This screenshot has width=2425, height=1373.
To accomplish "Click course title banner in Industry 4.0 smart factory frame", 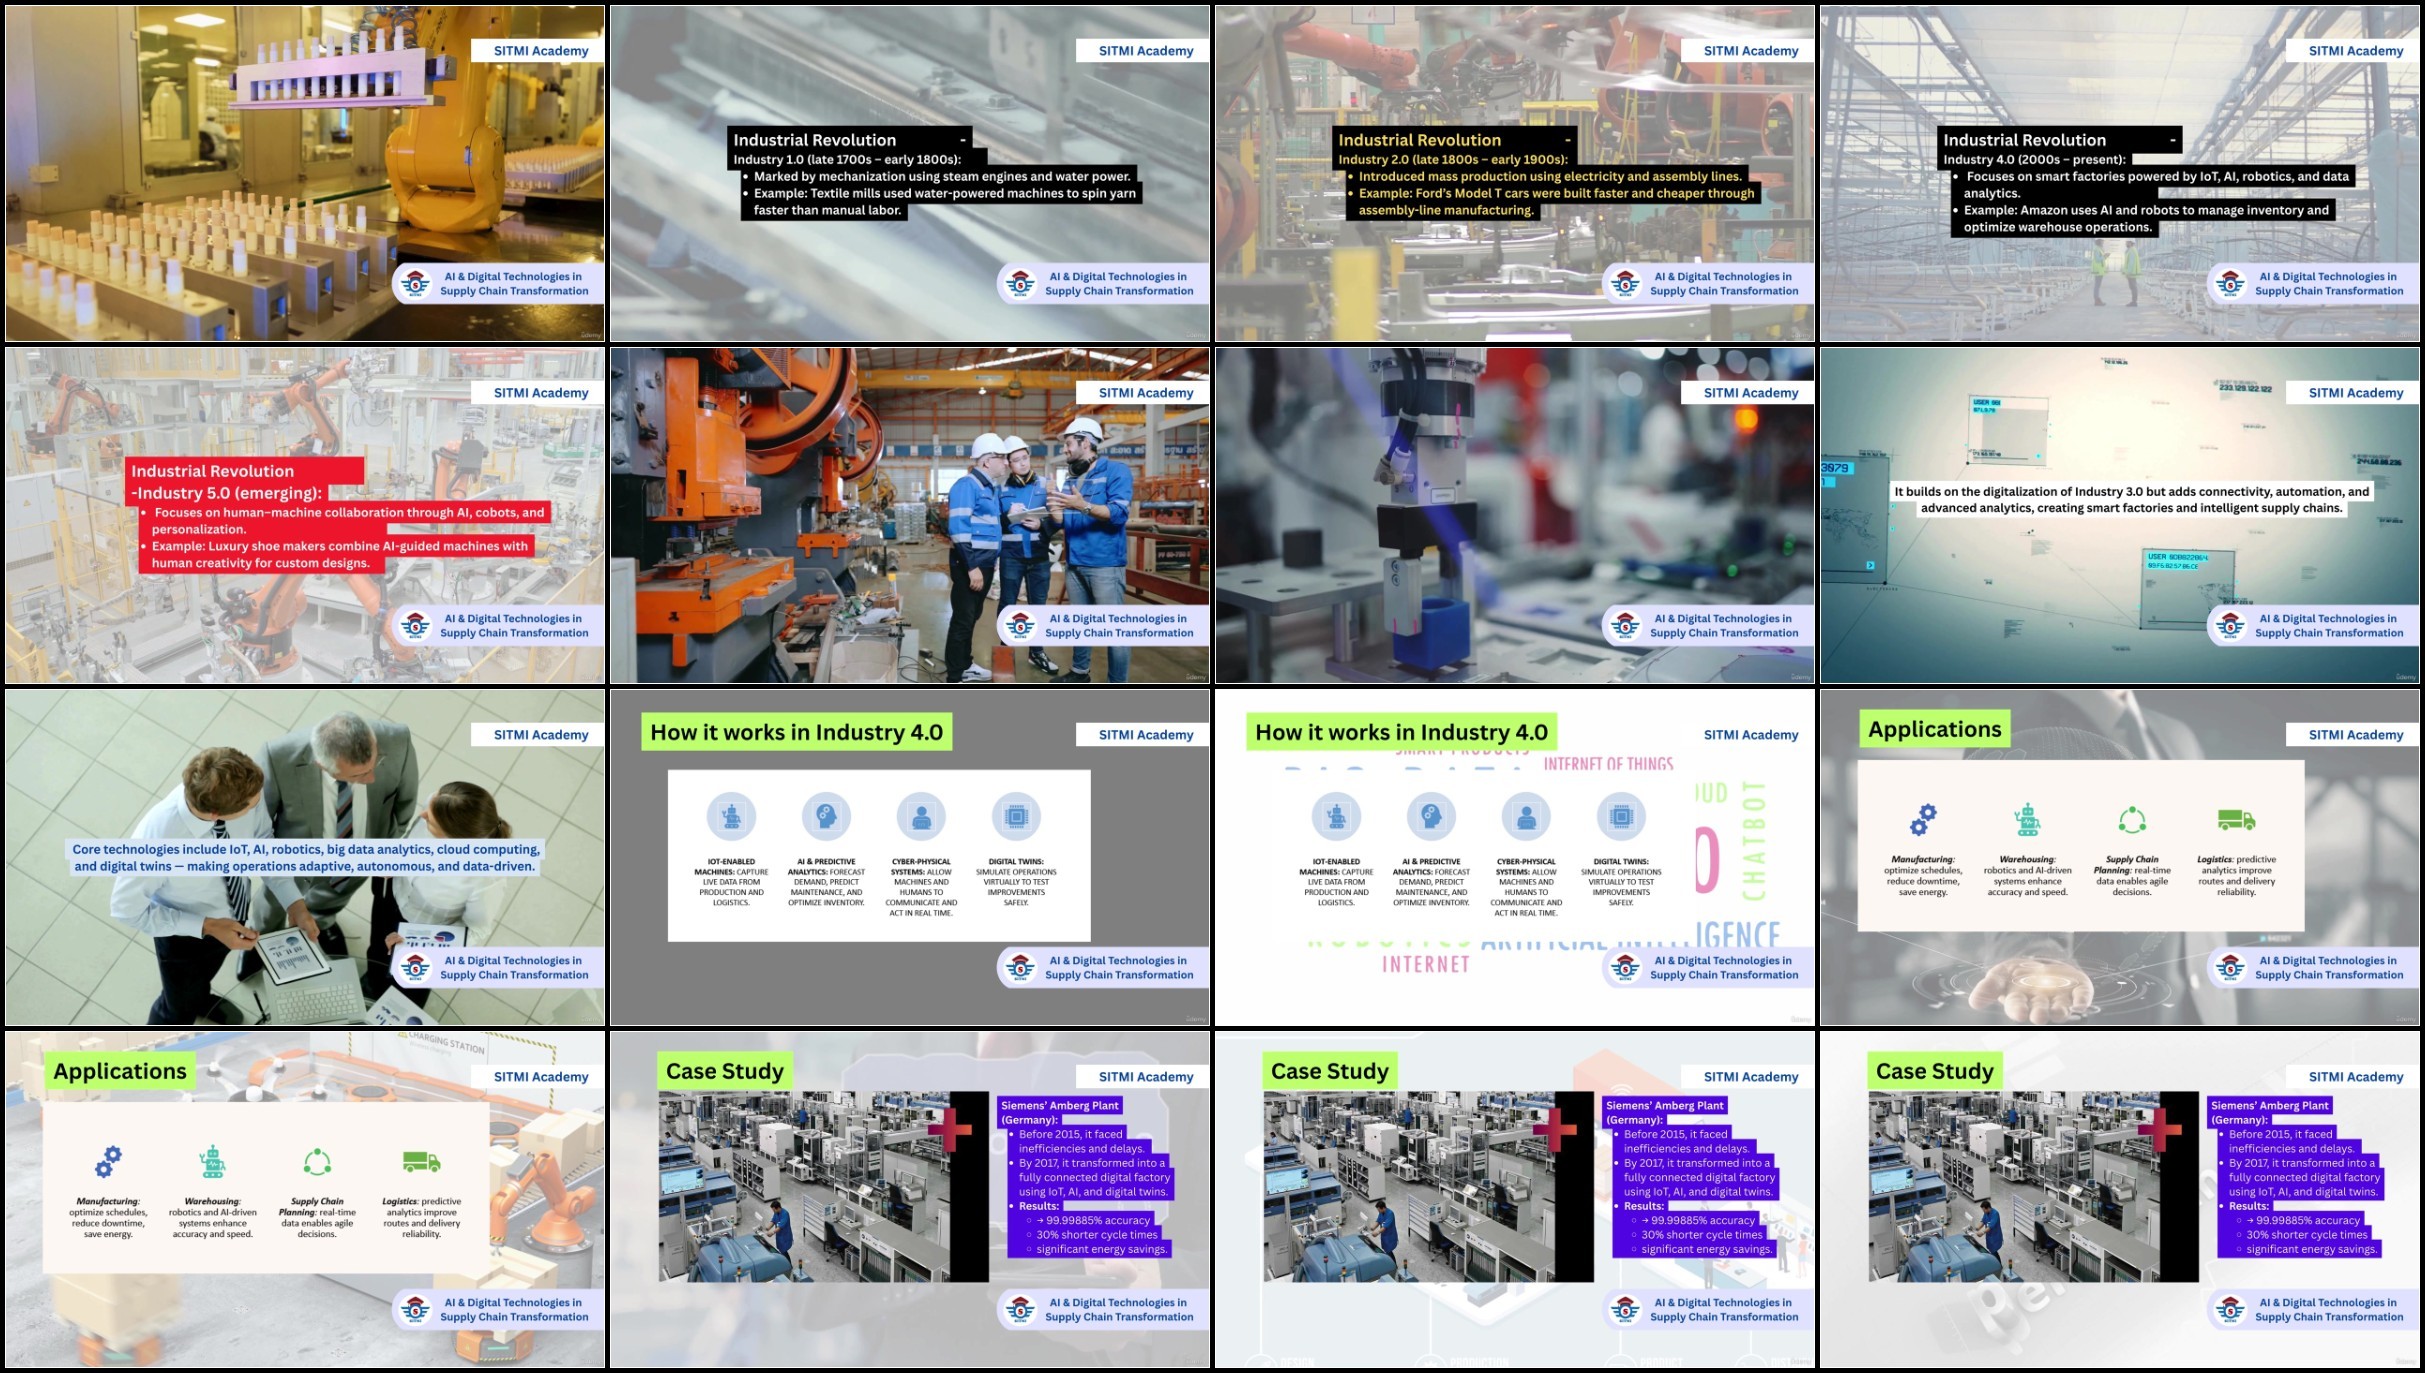I will pyautogui.click(x=2312, y=284).
